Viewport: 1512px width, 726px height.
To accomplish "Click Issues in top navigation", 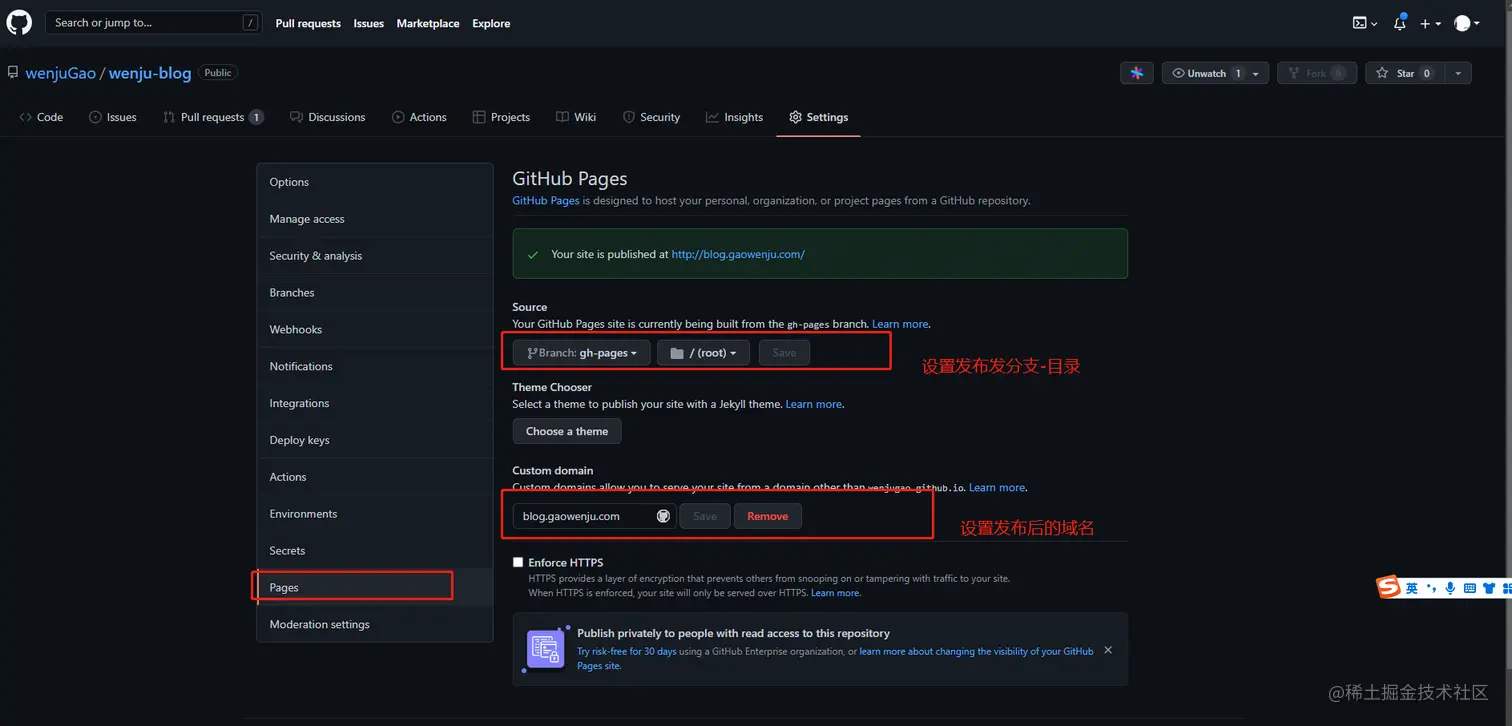I will 368,23.
